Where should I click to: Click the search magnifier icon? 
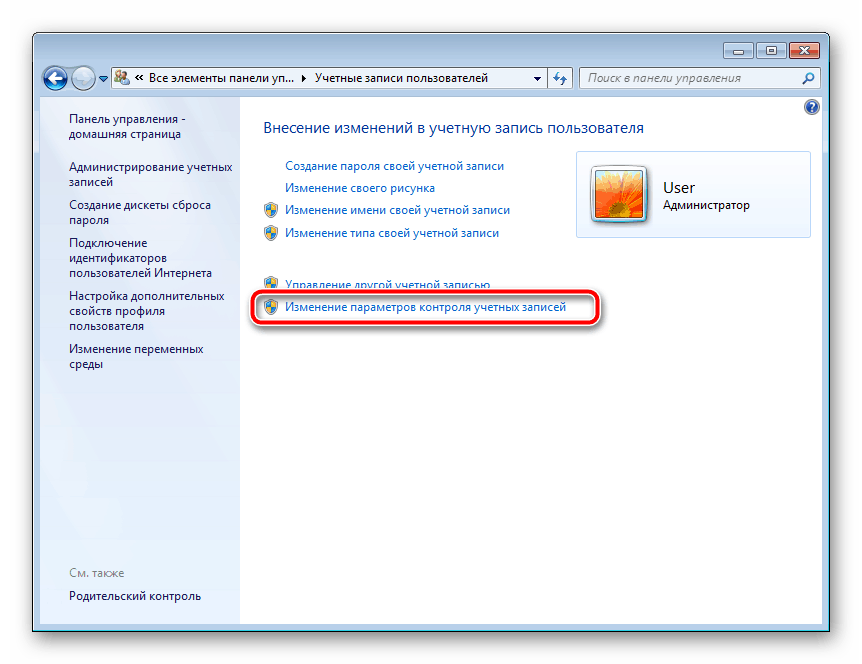808,79
